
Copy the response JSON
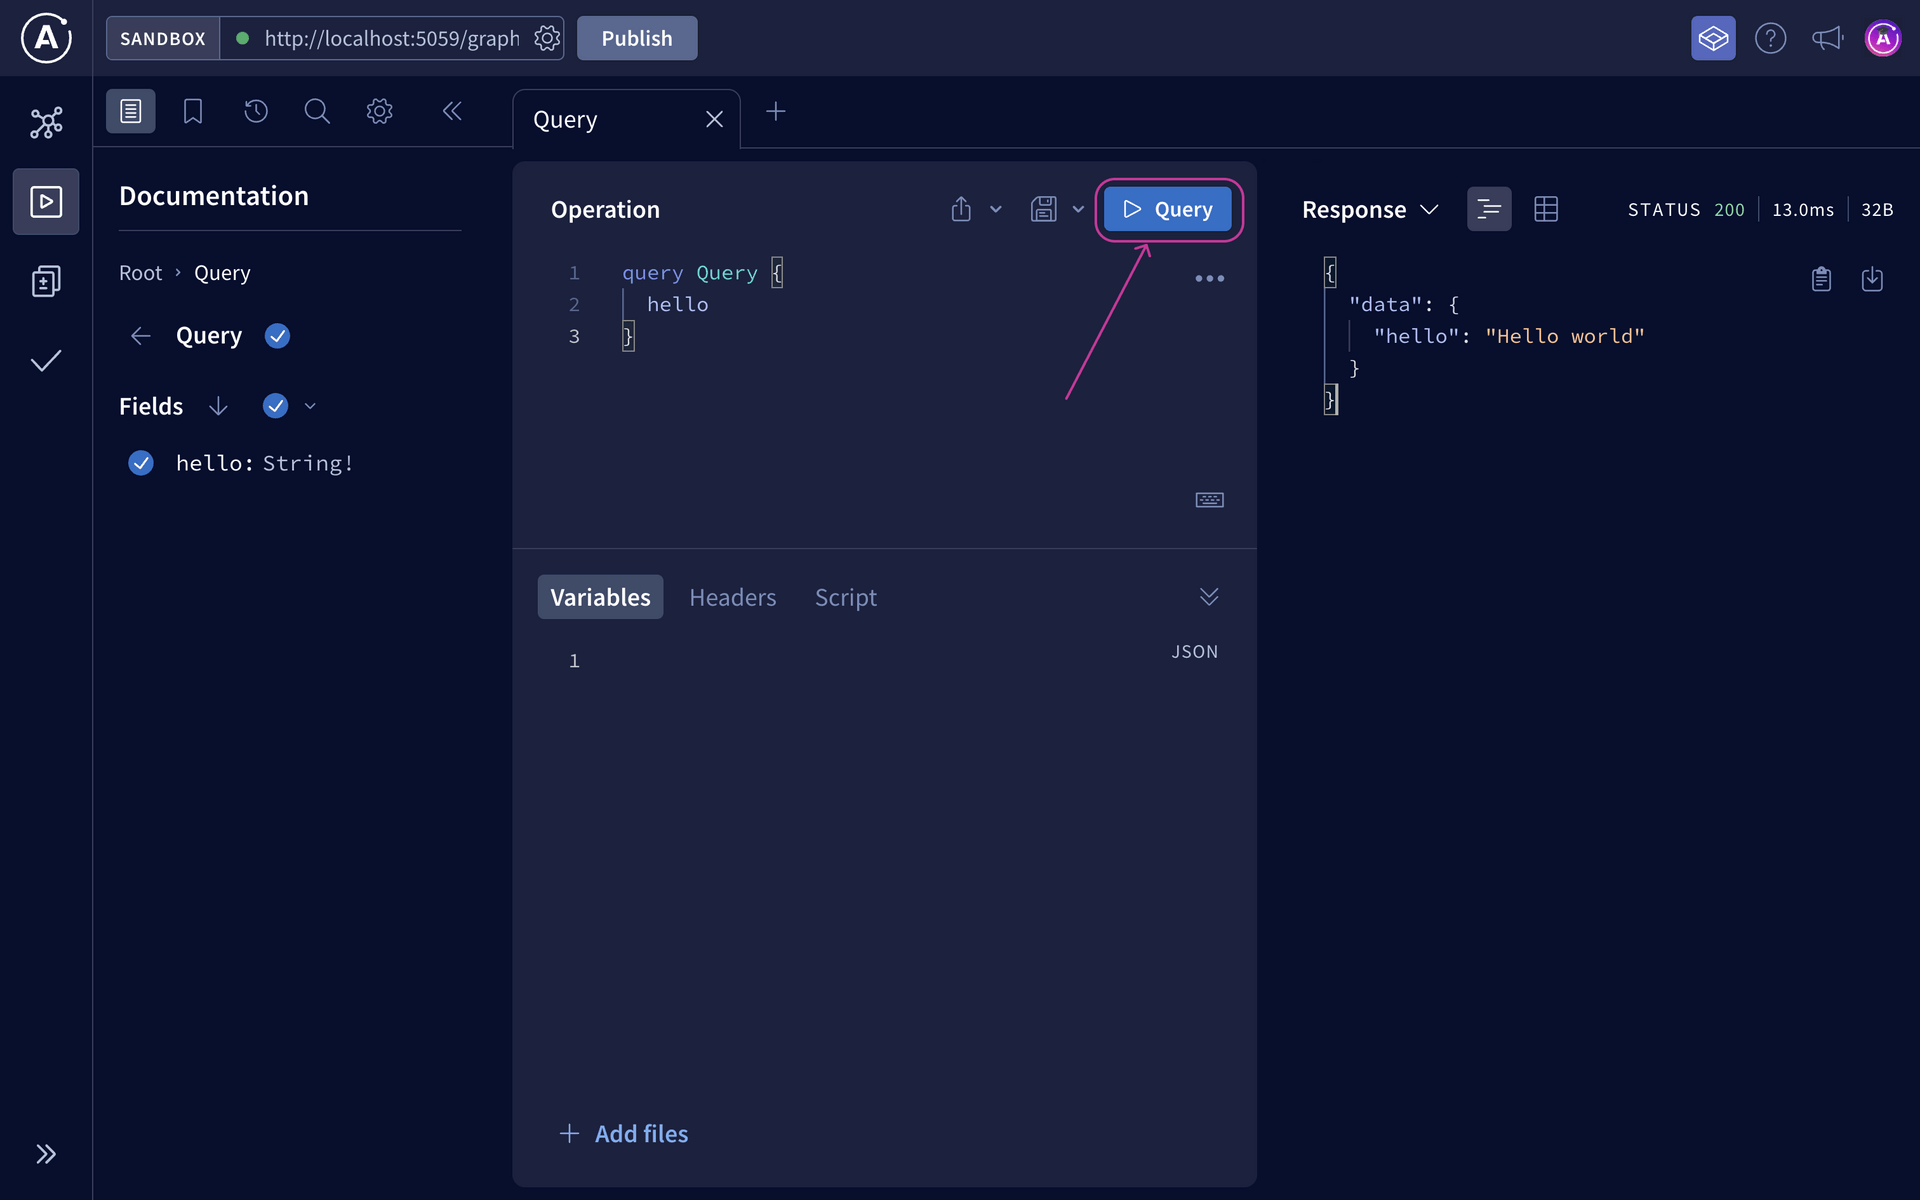pyautogui.click(x=1821, y=279)
